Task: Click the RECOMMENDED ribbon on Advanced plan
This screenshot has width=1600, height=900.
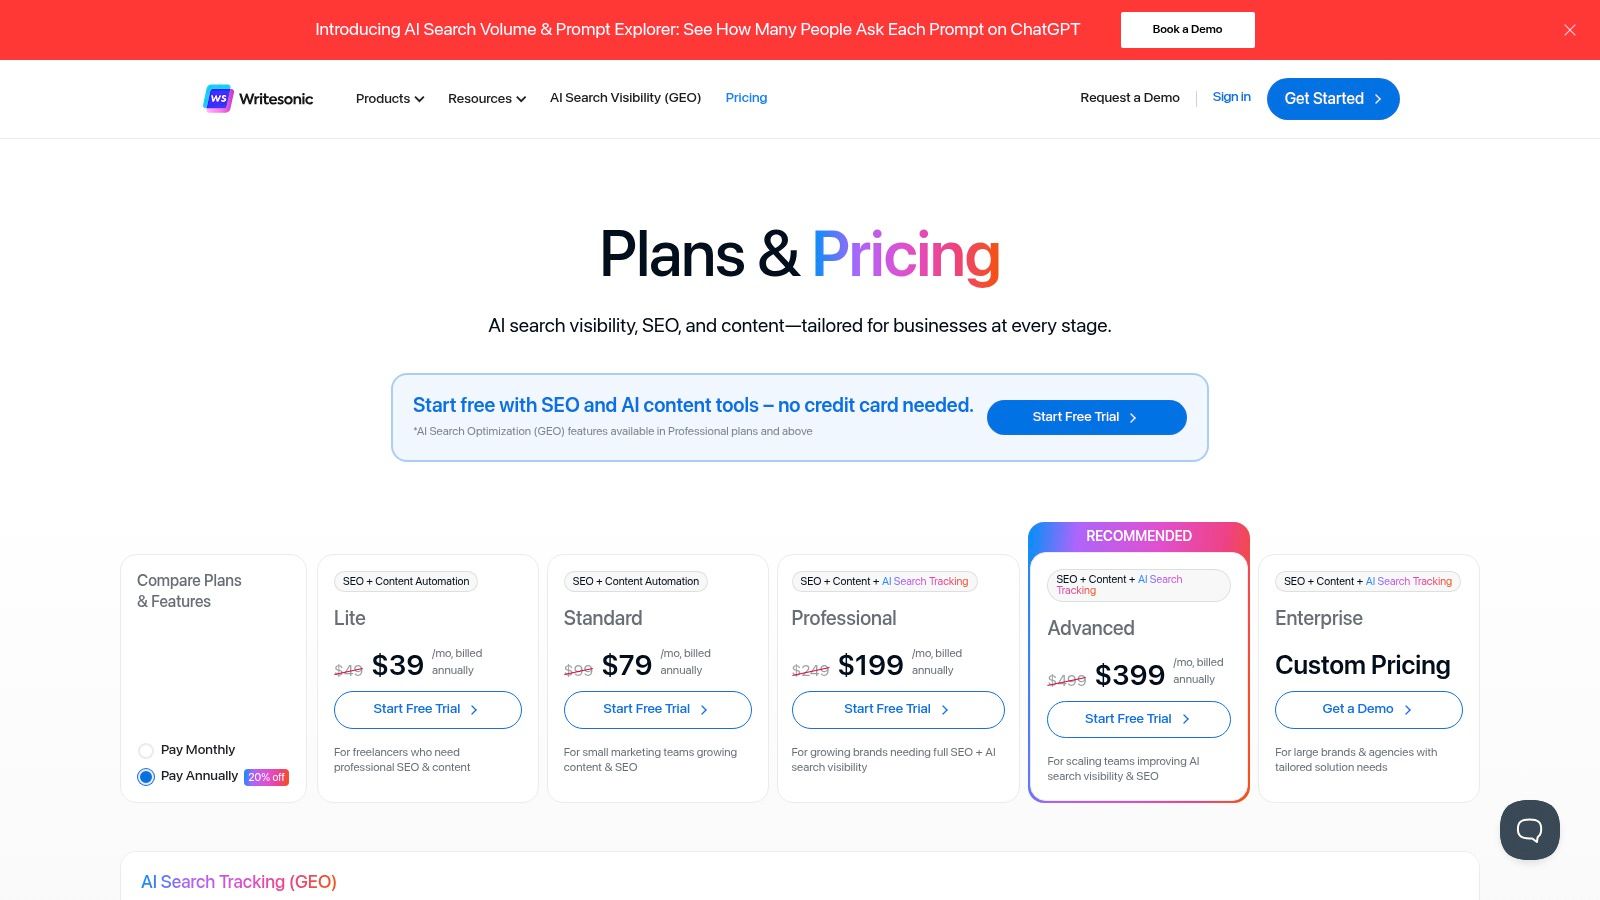Action: point(1139,536)
